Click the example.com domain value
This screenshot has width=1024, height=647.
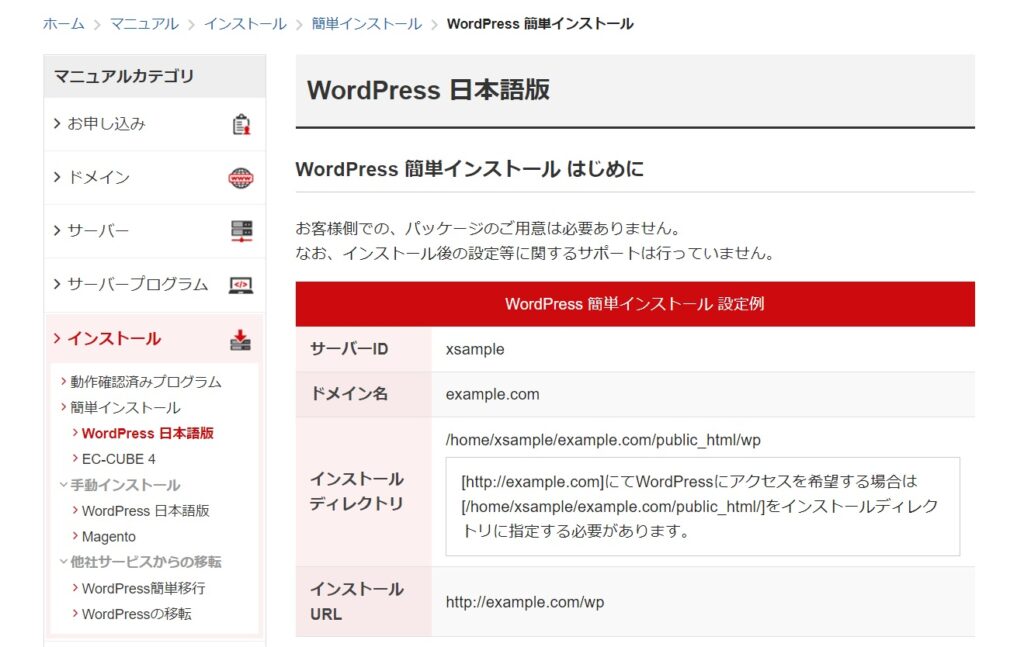(492, 394)
